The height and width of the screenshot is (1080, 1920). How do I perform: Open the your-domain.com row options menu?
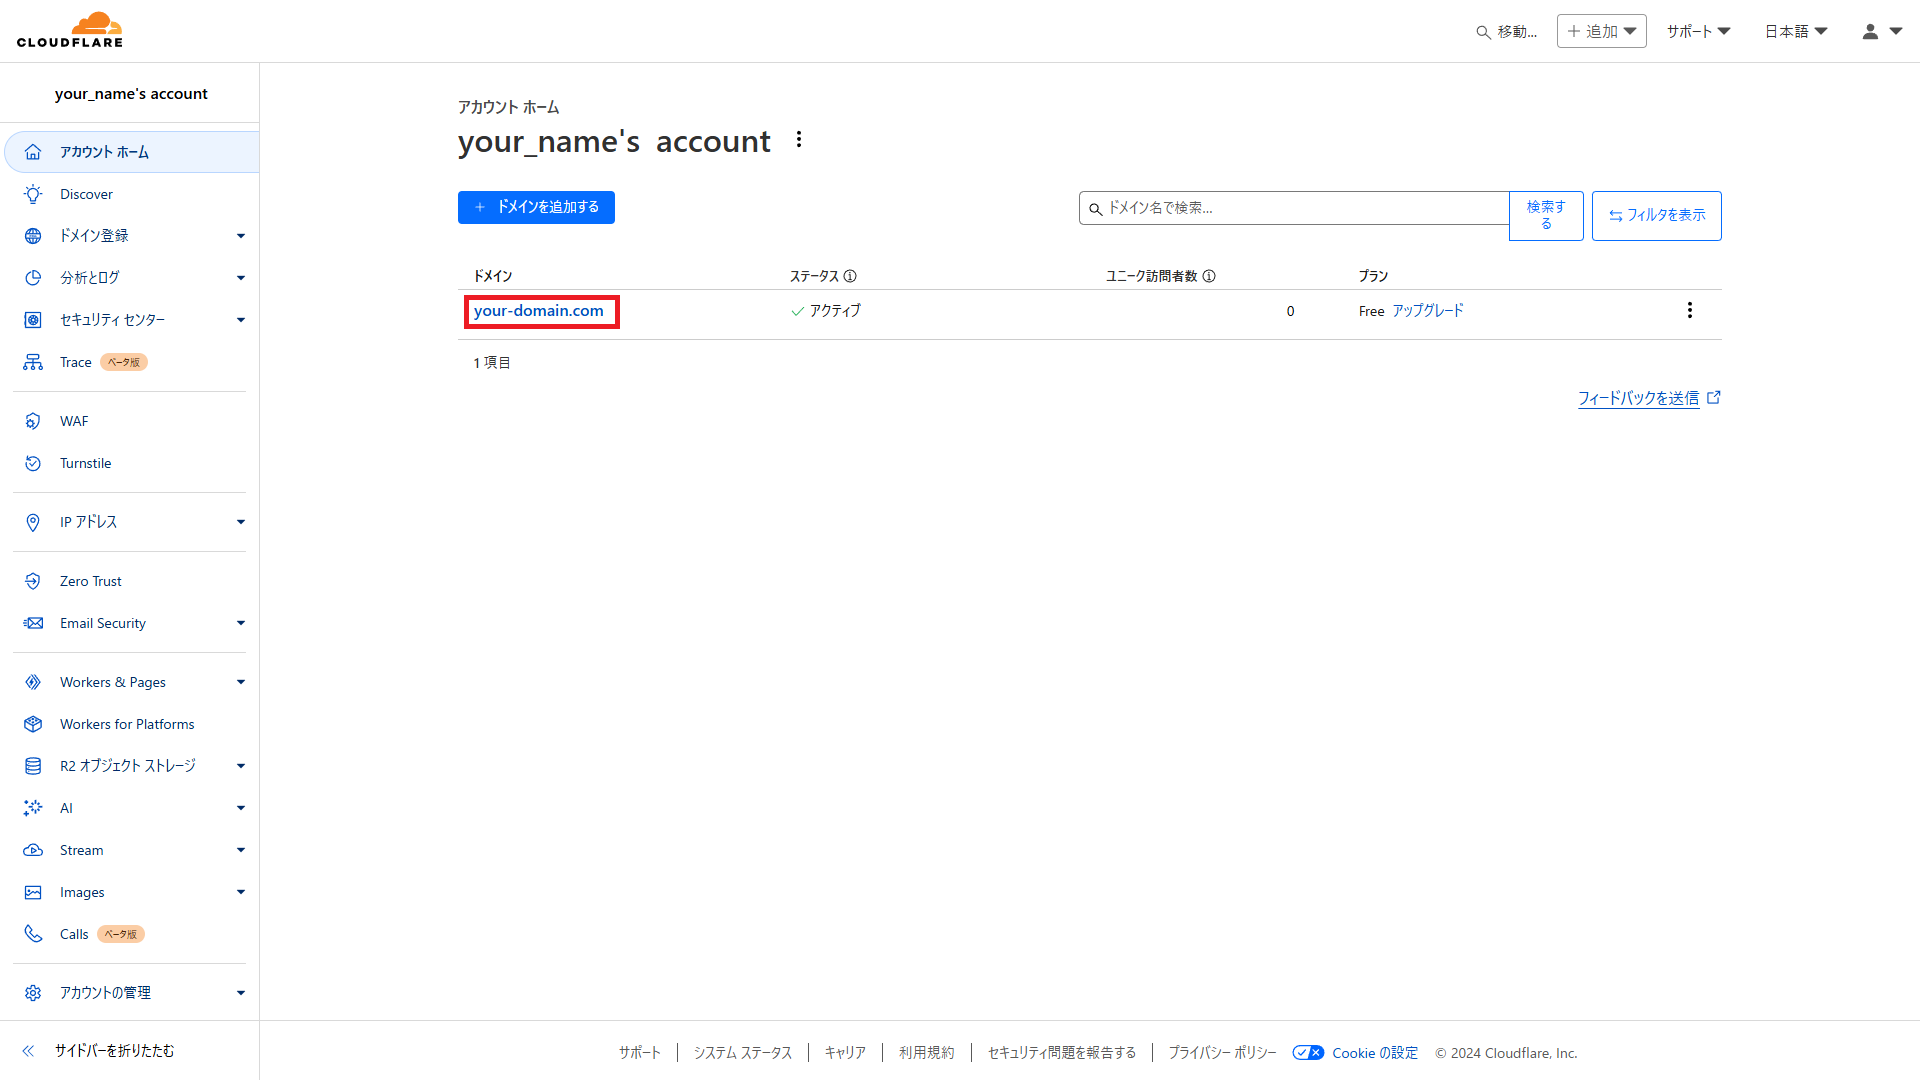tap(1689, 310)
